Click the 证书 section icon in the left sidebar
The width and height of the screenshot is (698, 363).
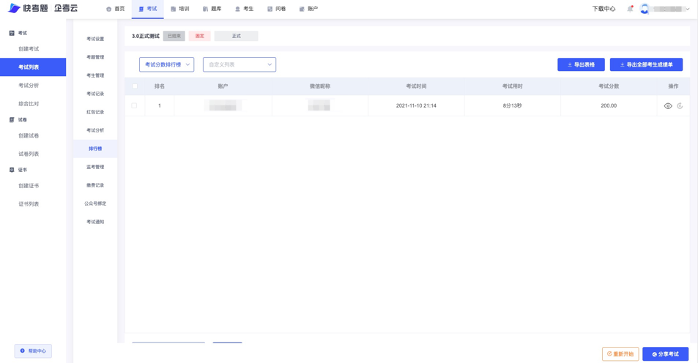(12, 170)
